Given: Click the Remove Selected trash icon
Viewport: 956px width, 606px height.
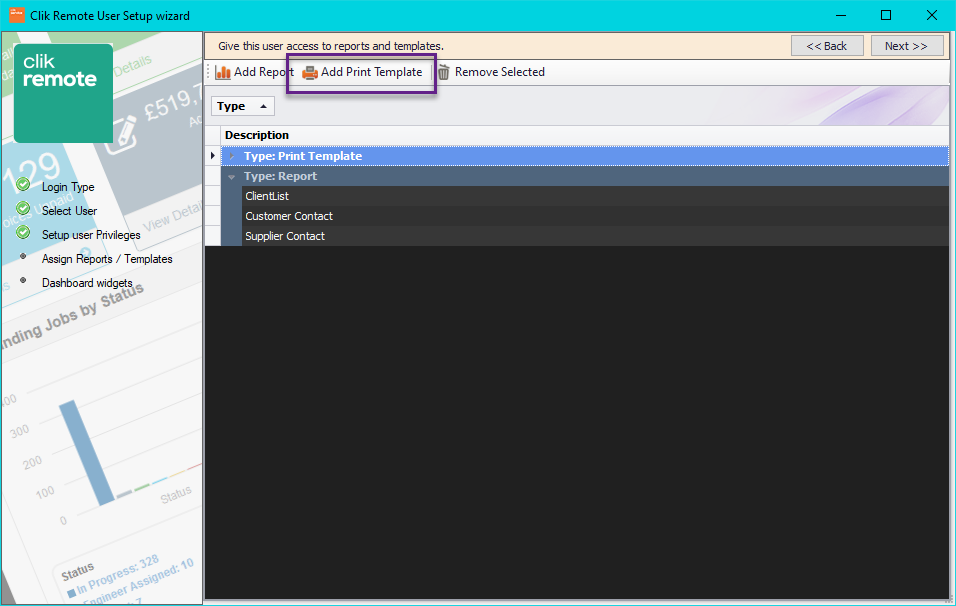Looking at the screenshot, I should coord(444,73).
